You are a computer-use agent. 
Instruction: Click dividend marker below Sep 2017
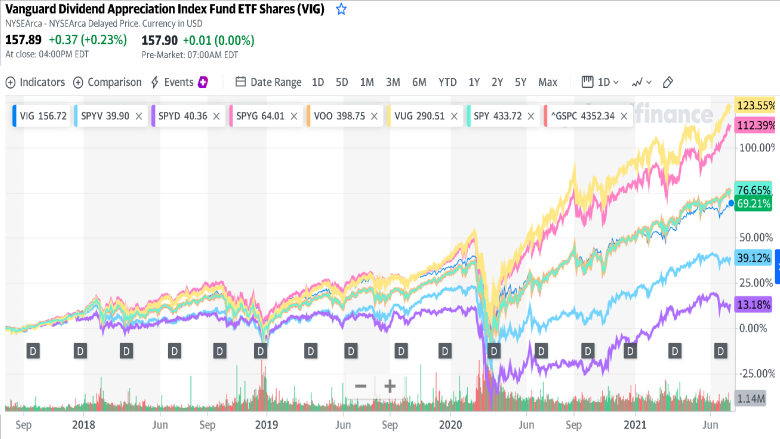point(33,351)
